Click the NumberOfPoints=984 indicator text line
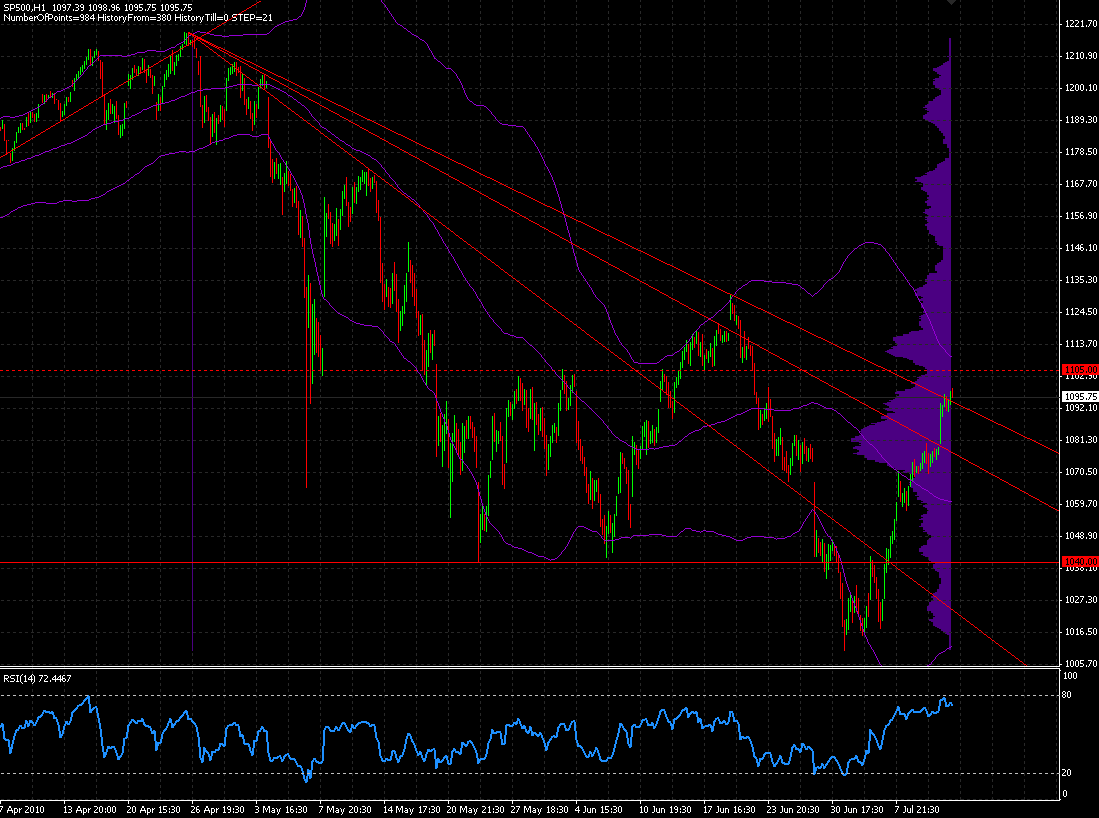This screenshot has width=1099, height=818. pos(140,18)
